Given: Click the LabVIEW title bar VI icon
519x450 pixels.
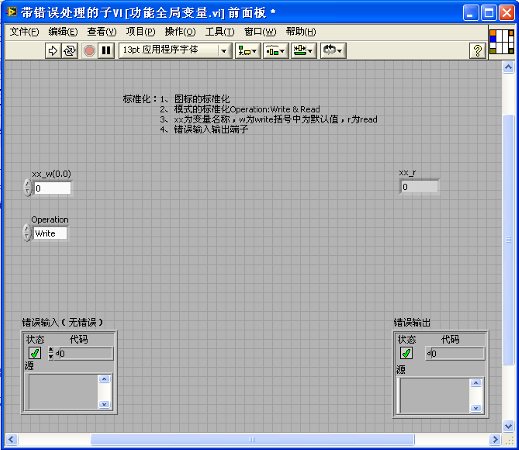Looking at the screenshot, I should [12, 12].
